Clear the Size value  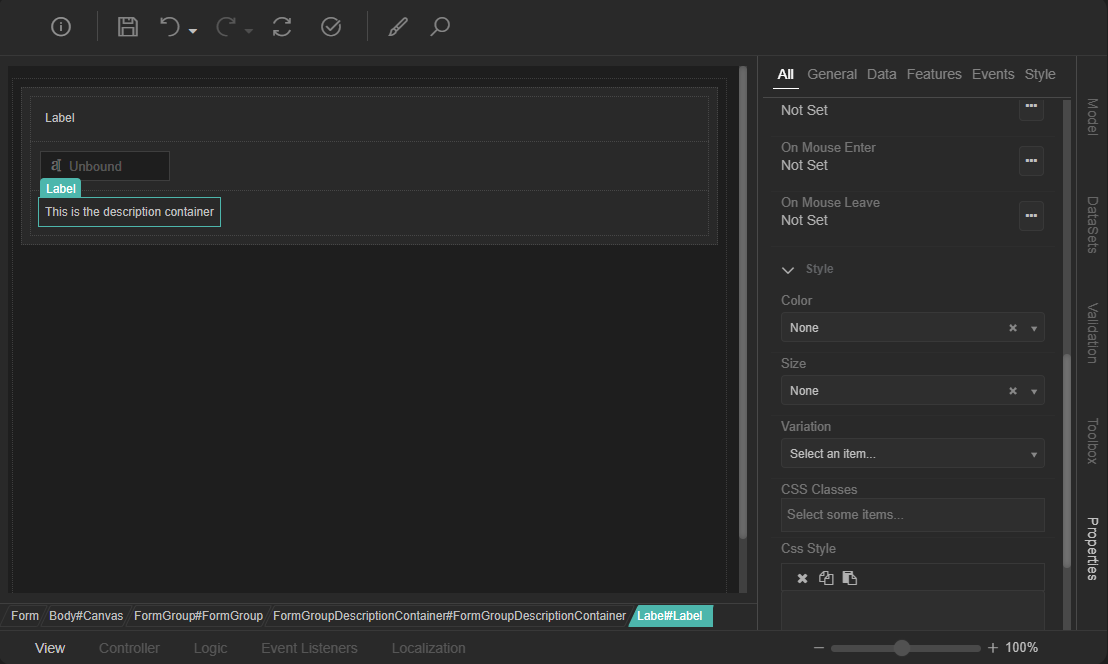click(1012, 391)
